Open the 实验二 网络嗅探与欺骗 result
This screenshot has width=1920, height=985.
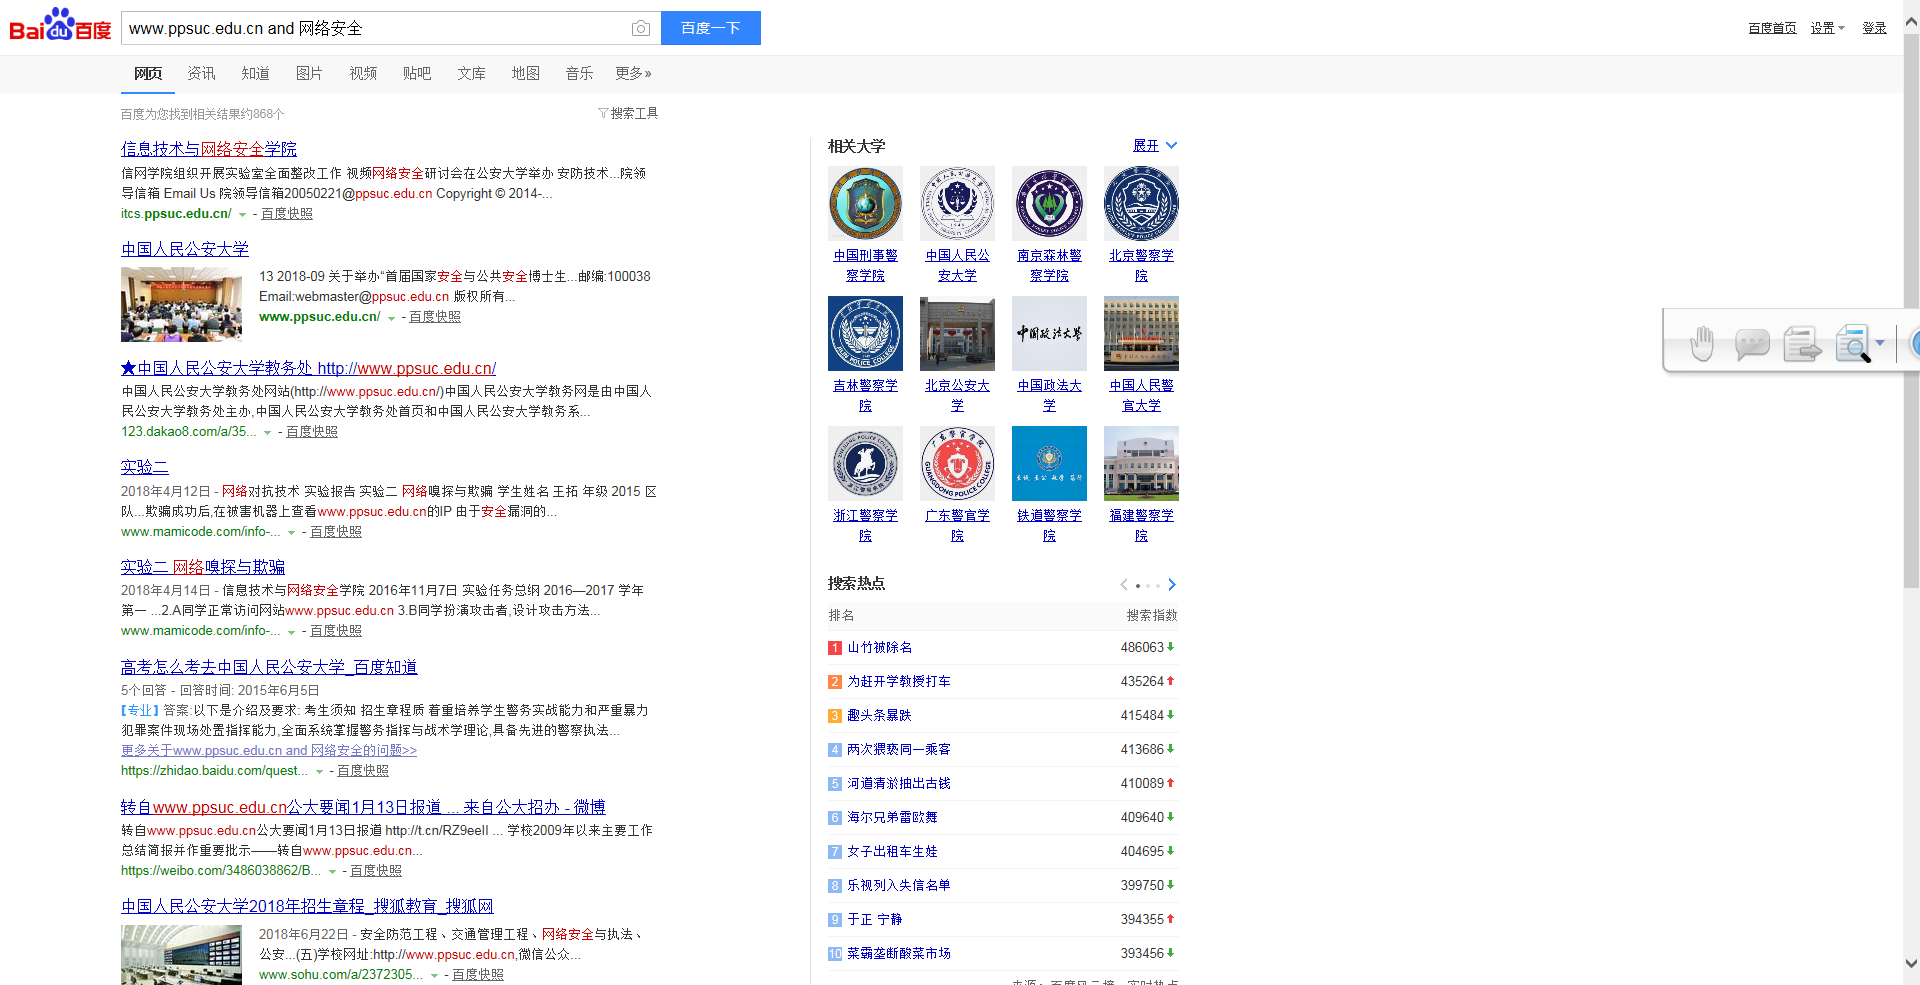click(x=203, y=567)
